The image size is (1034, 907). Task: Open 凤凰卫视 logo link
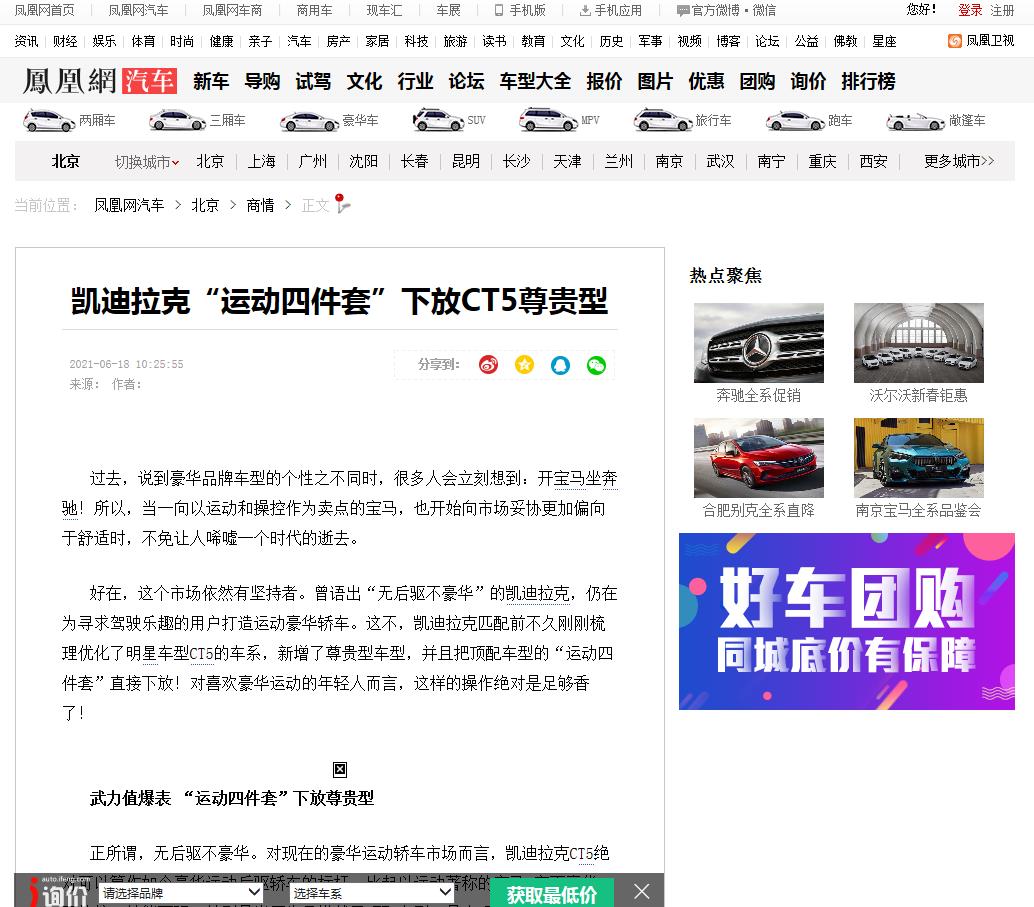[x=981, y=41]
